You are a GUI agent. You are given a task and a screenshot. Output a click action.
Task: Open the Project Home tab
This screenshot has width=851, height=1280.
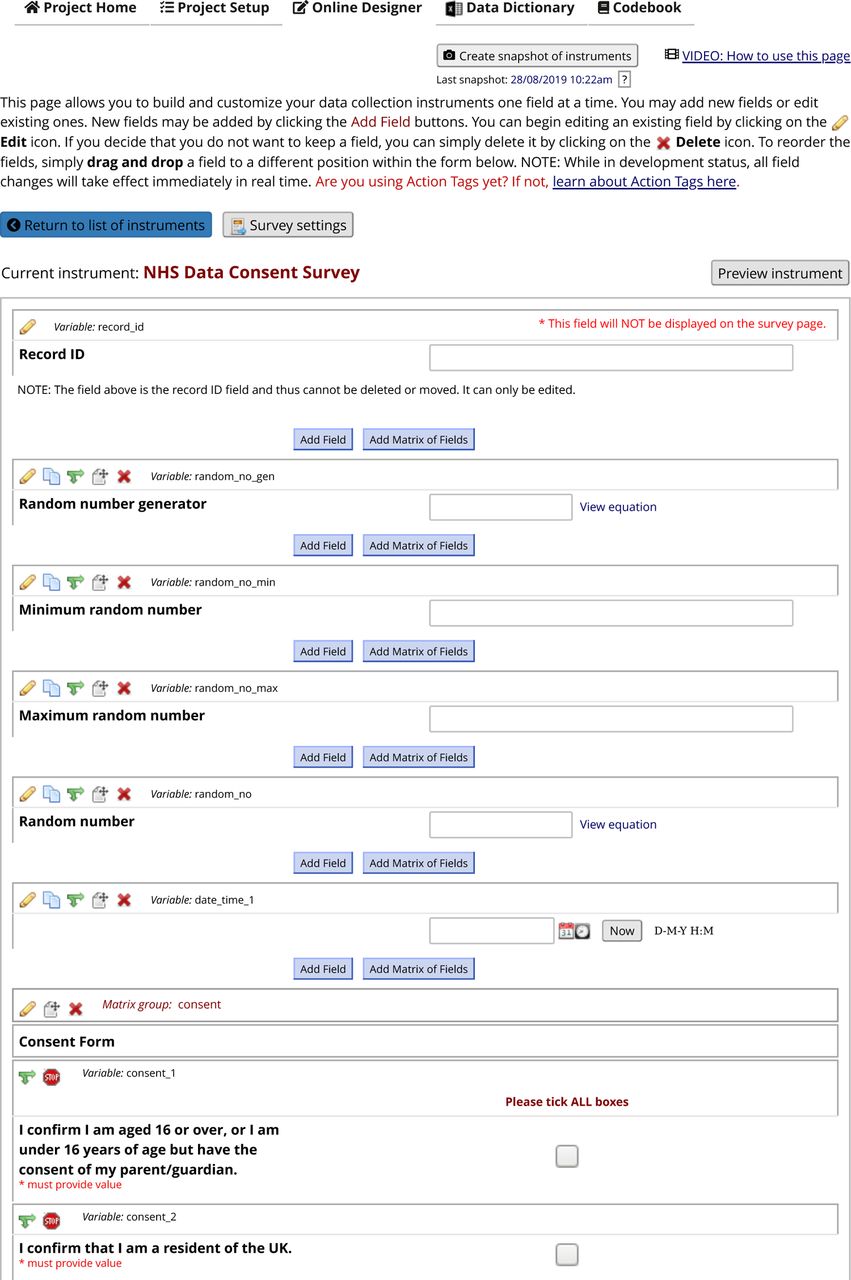pyautogui.click(x=80, y=9)
